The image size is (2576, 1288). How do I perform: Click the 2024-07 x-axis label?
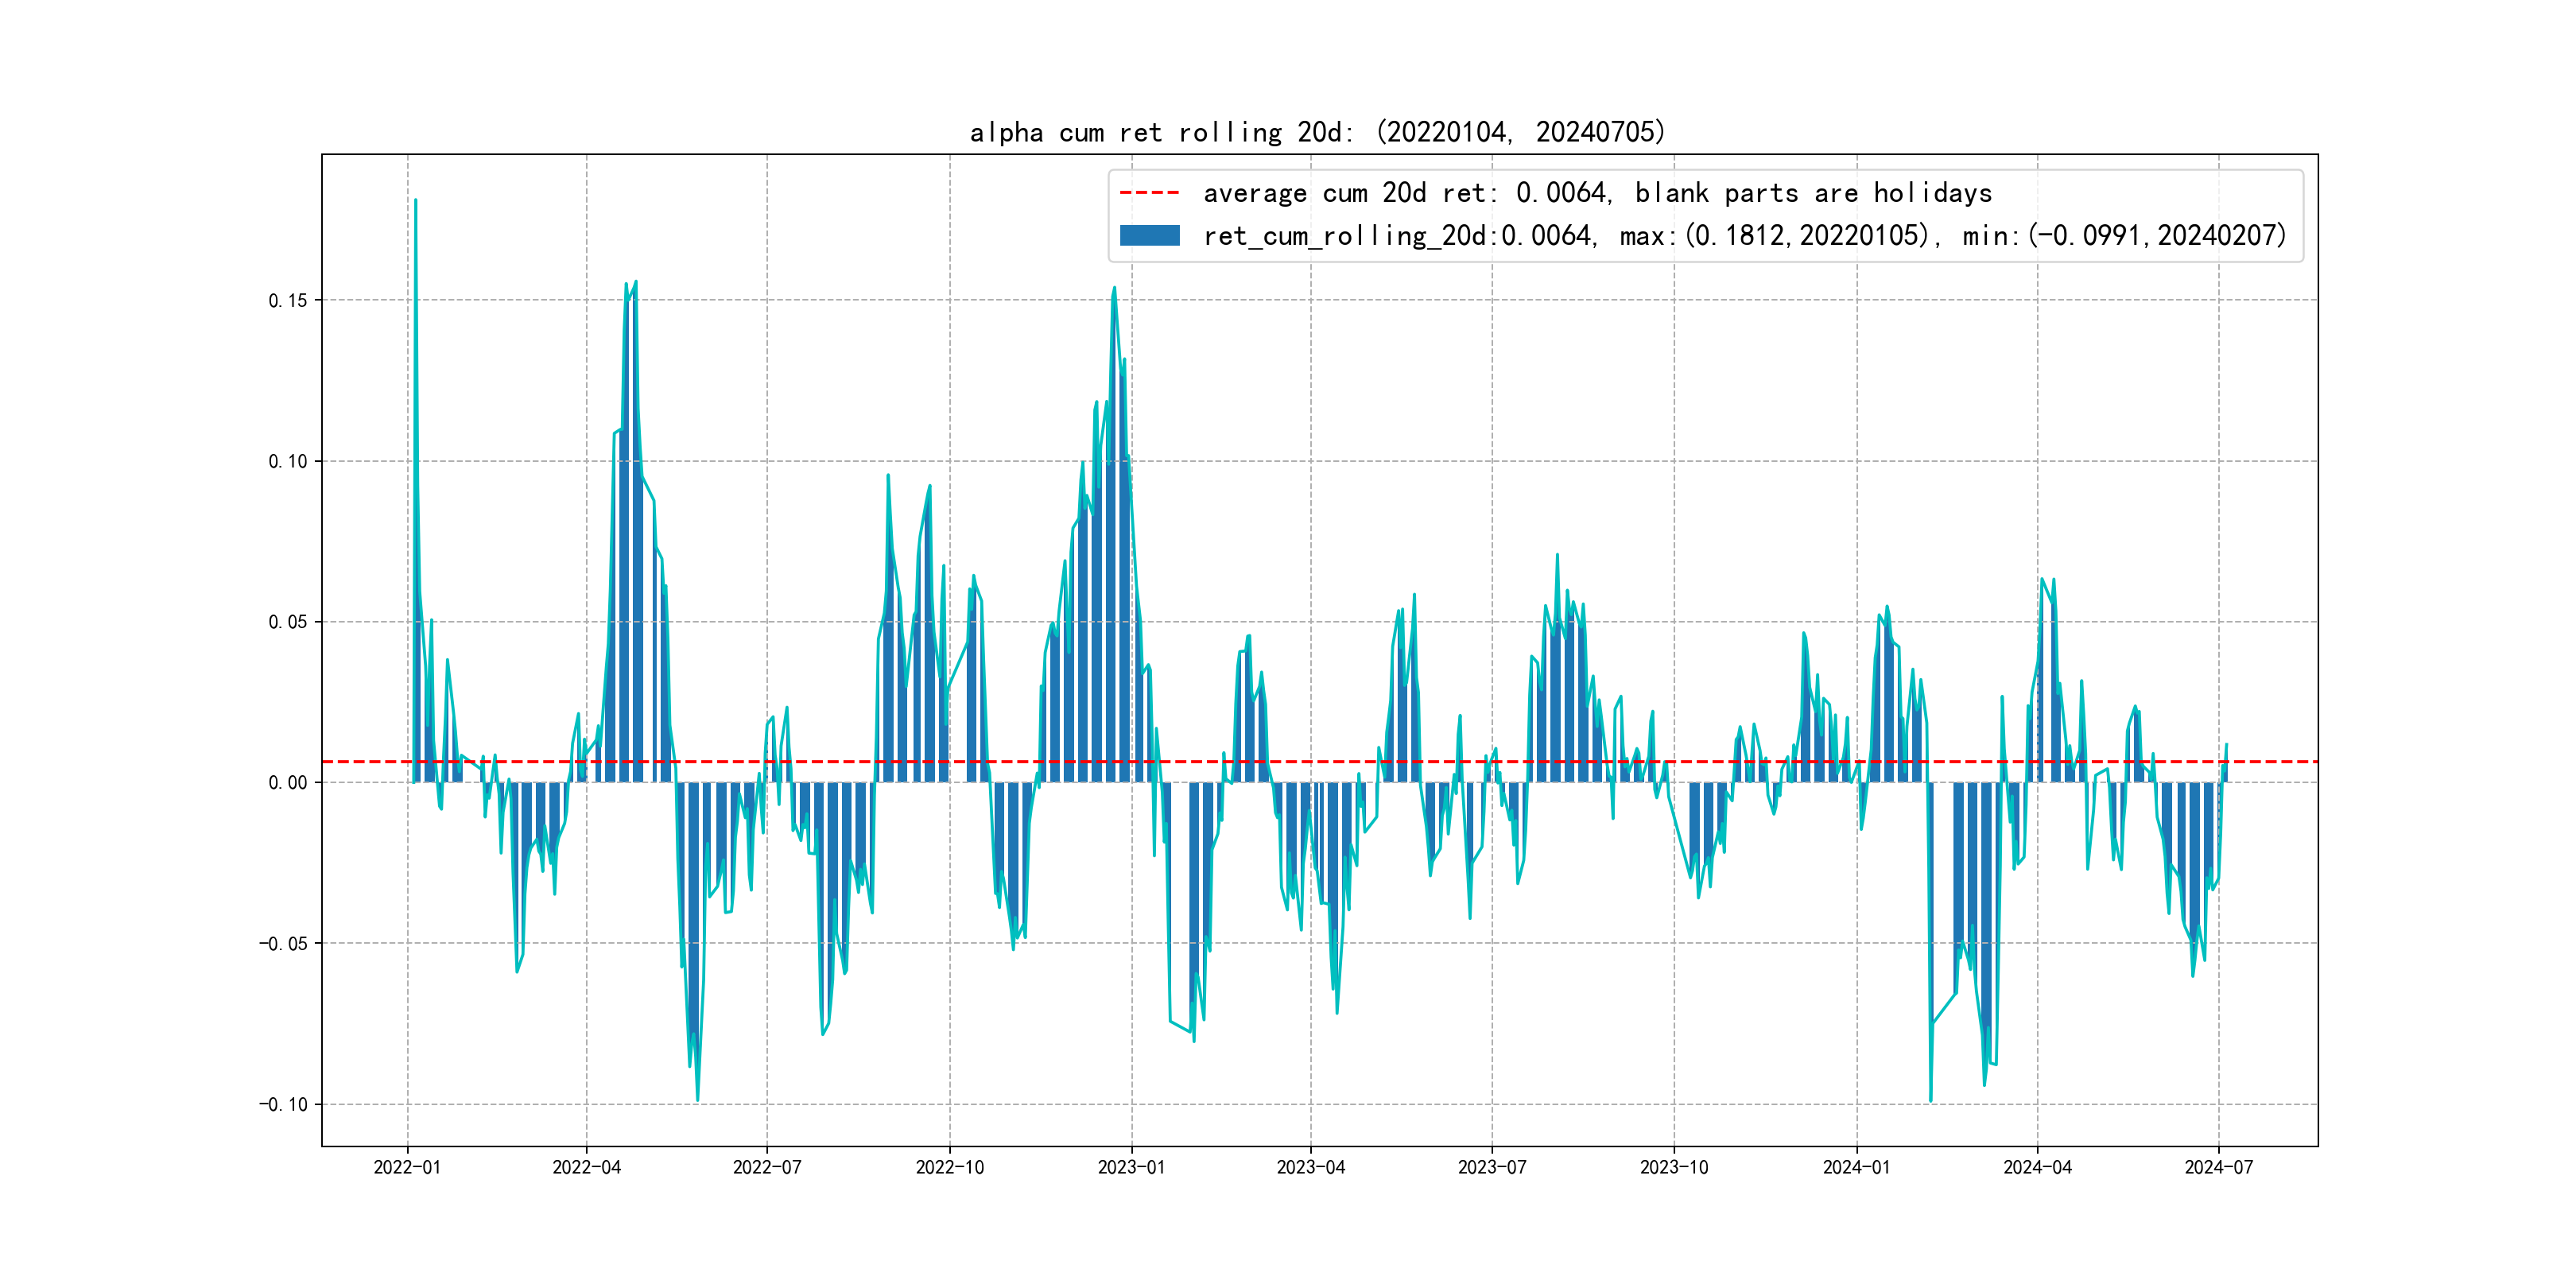point(2219,1167)
